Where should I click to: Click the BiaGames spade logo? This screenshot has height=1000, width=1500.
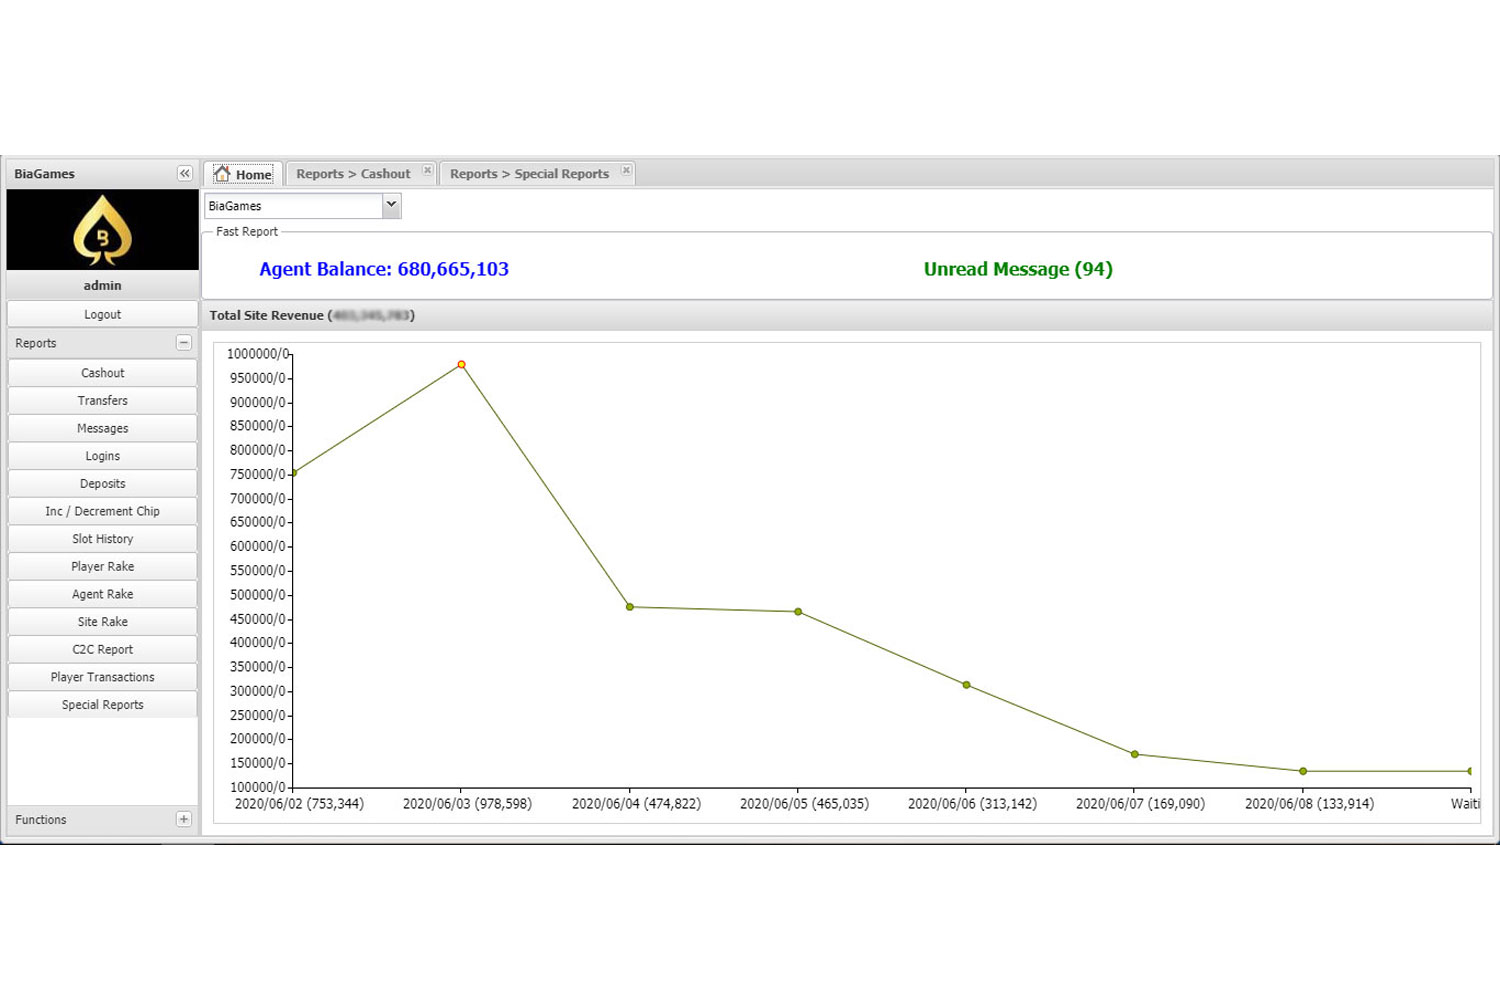click(x=102, y=230)
